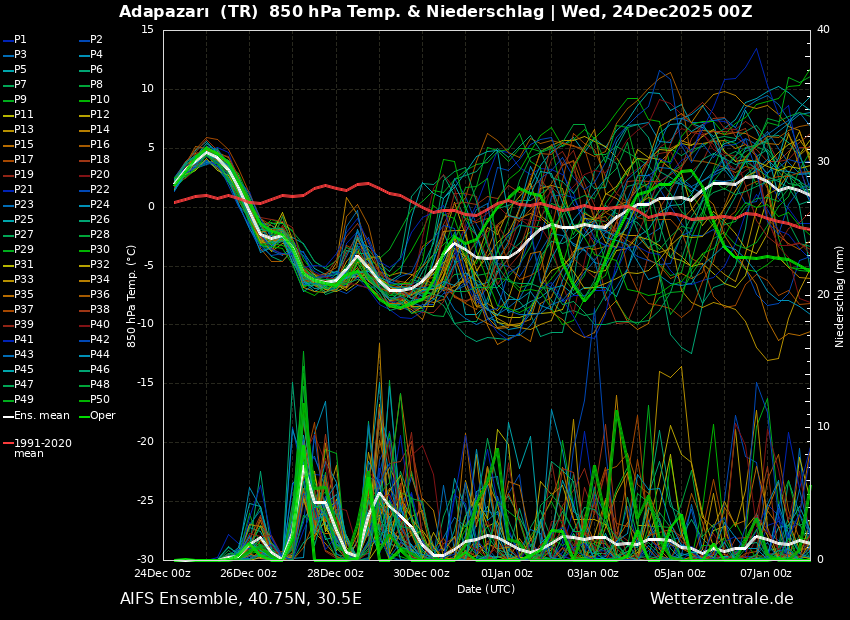The image size is (850, 620).
Task: Click legend entry P27
Action: pyautogui.click(x=18, y=234)
